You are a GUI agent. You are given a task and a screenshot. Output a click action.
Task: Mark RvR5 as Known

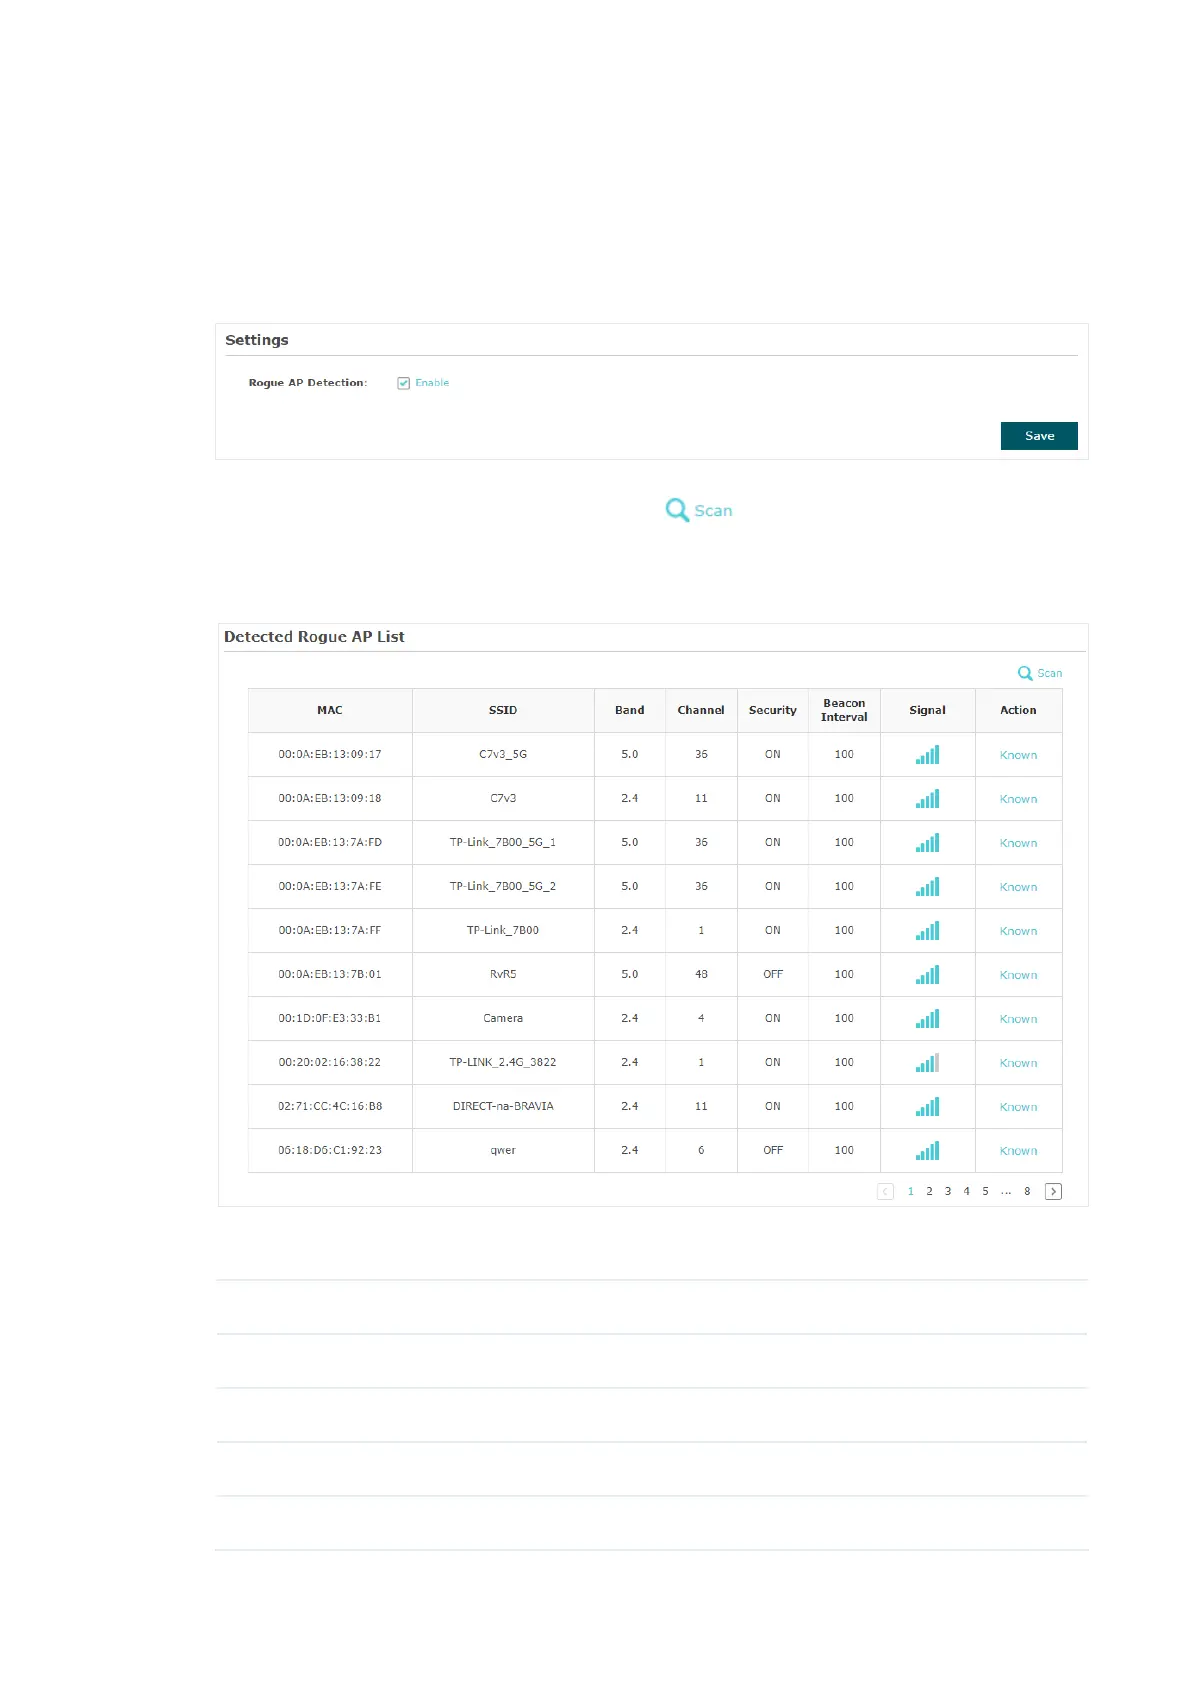coord(1018,975)
